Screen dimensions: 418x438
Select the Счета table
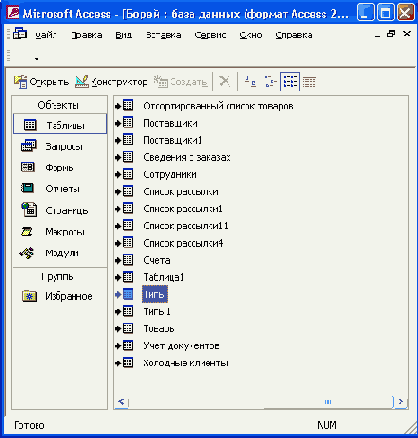tap(157, 260)
